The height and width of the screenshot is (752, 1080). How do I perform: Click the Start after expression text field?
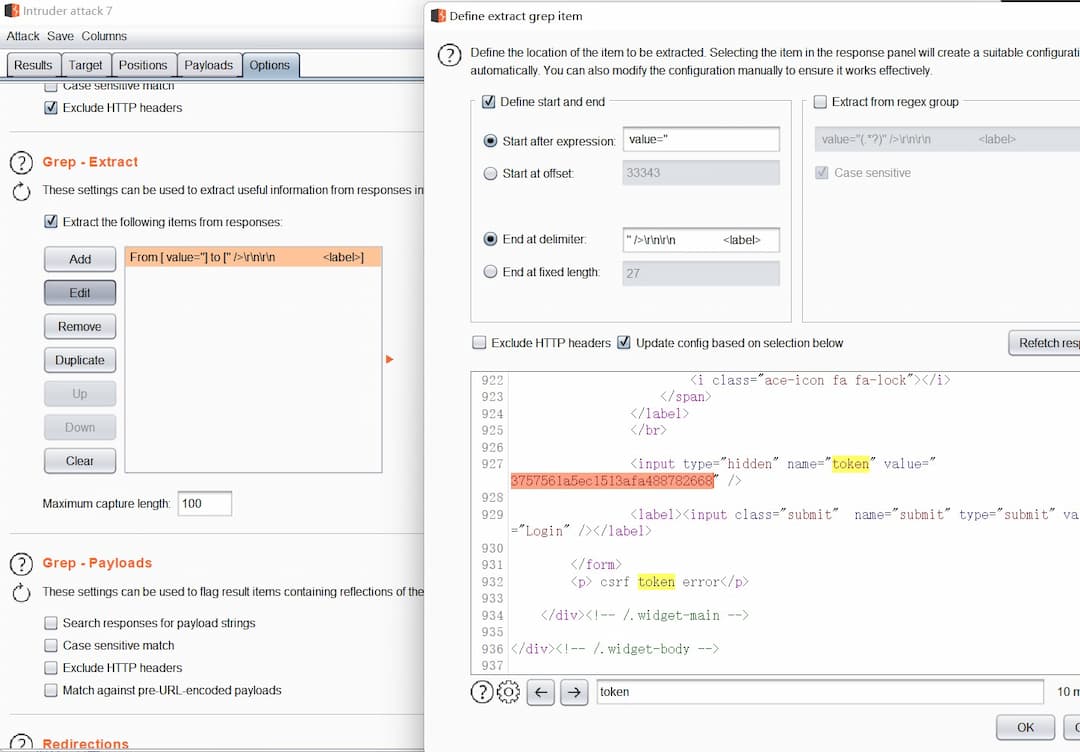[x=700, y=140]
